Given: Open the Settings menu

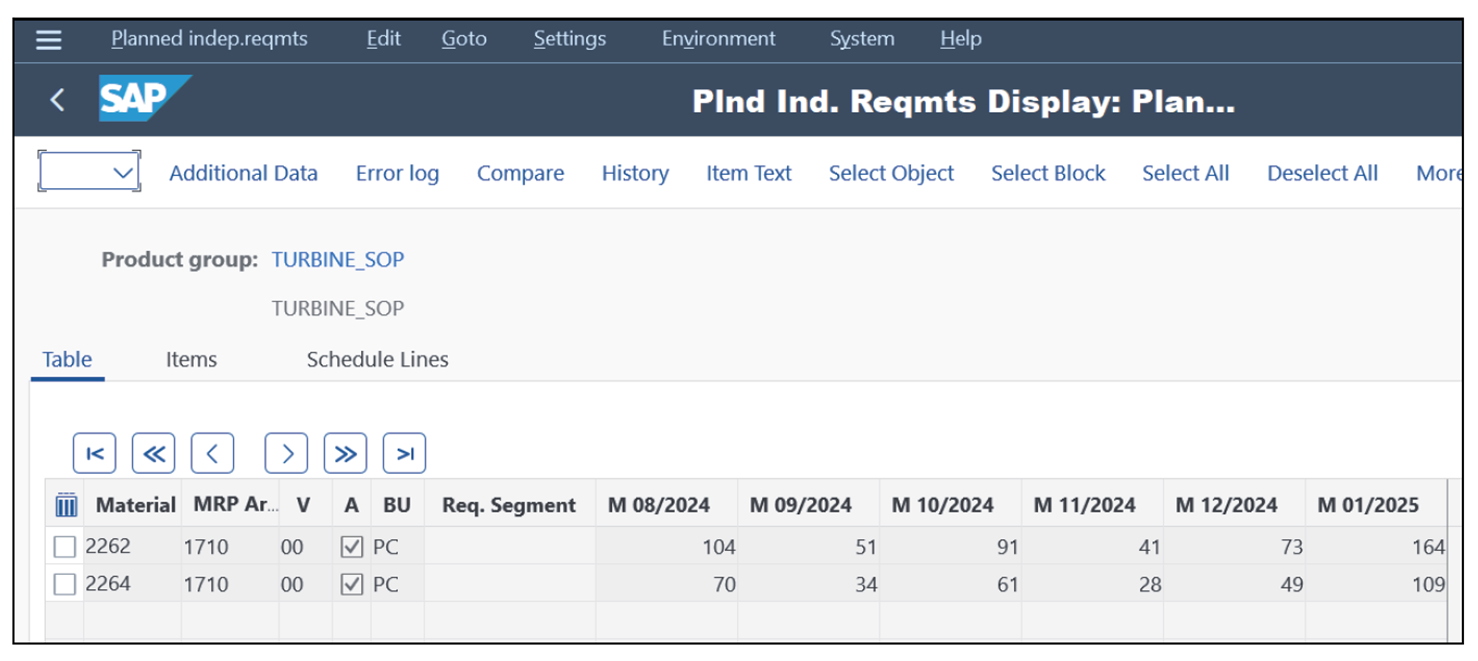Looking at the screenshot, I should point(569,39).
